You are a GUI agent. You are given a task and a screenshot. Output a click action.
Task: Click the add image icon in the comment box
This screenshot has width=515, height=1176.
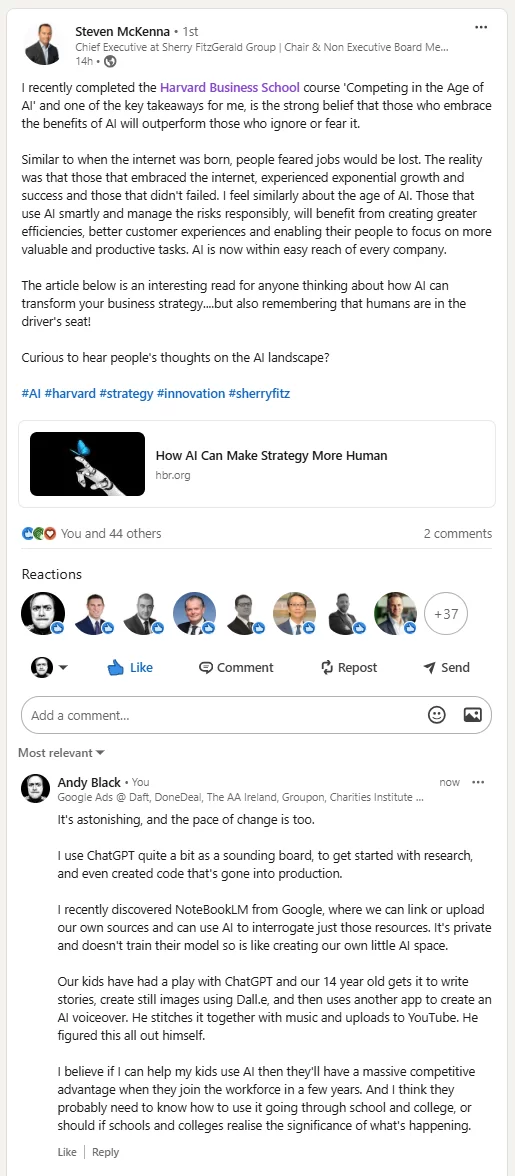472,715
